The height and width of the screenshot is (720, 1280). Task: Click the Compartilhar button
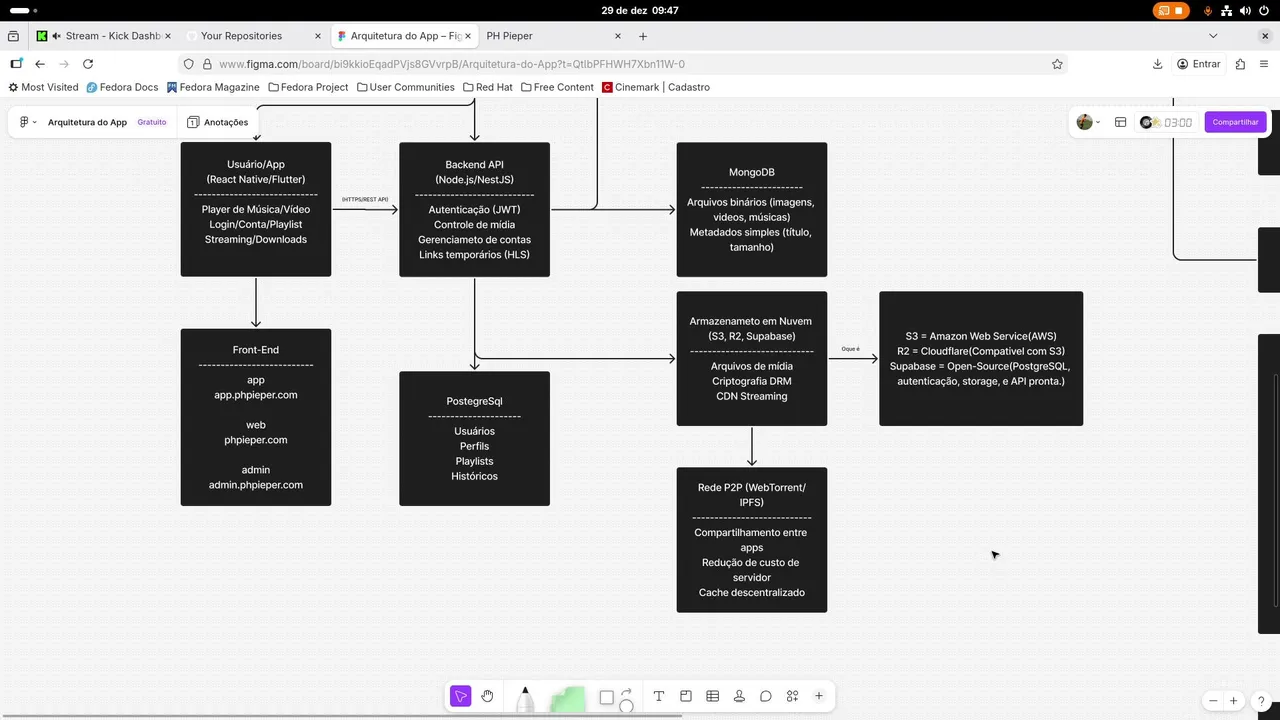point(1235,122)
